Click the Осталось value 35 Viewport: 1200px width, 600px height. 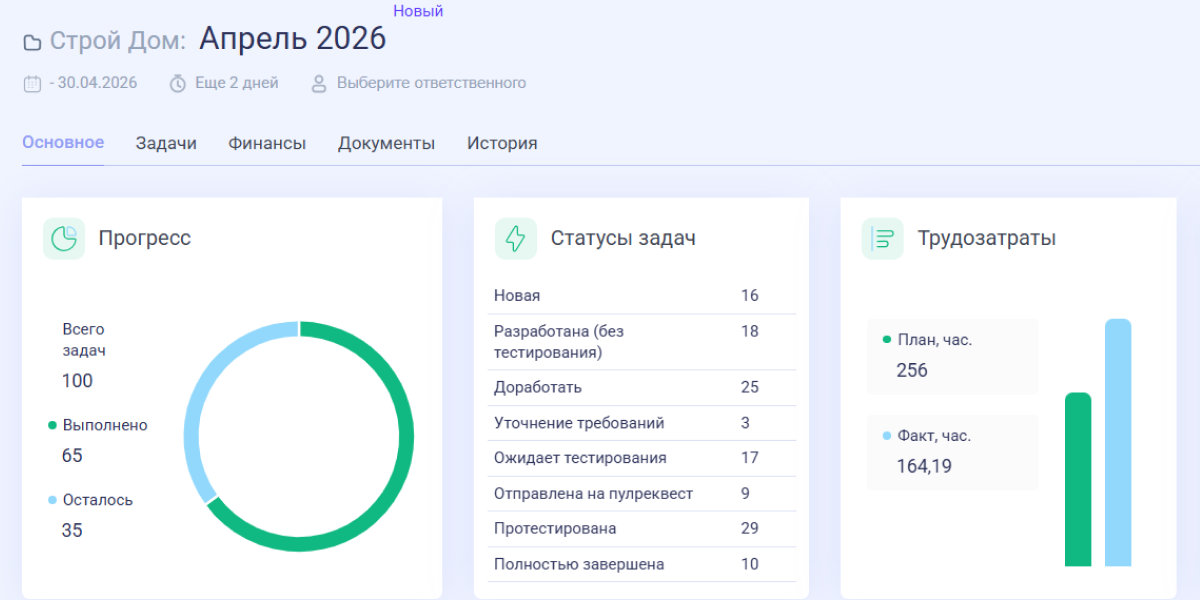pos(72,531)
